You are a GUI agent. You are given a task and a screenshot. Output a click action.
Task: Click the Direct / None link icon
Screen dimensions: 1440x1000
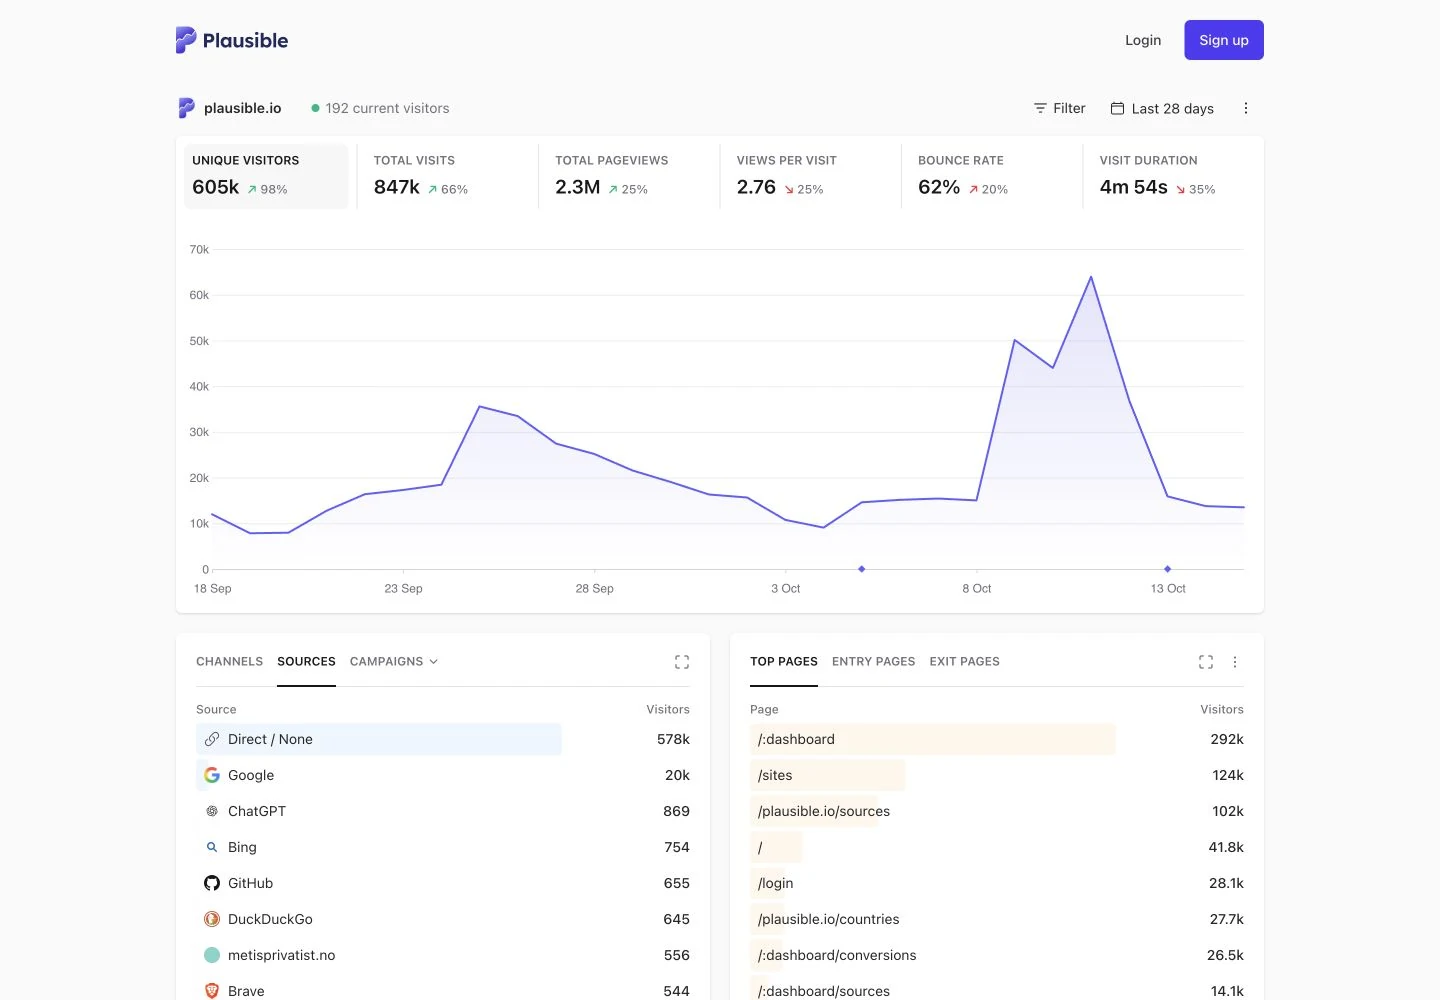tap(212, 739)
